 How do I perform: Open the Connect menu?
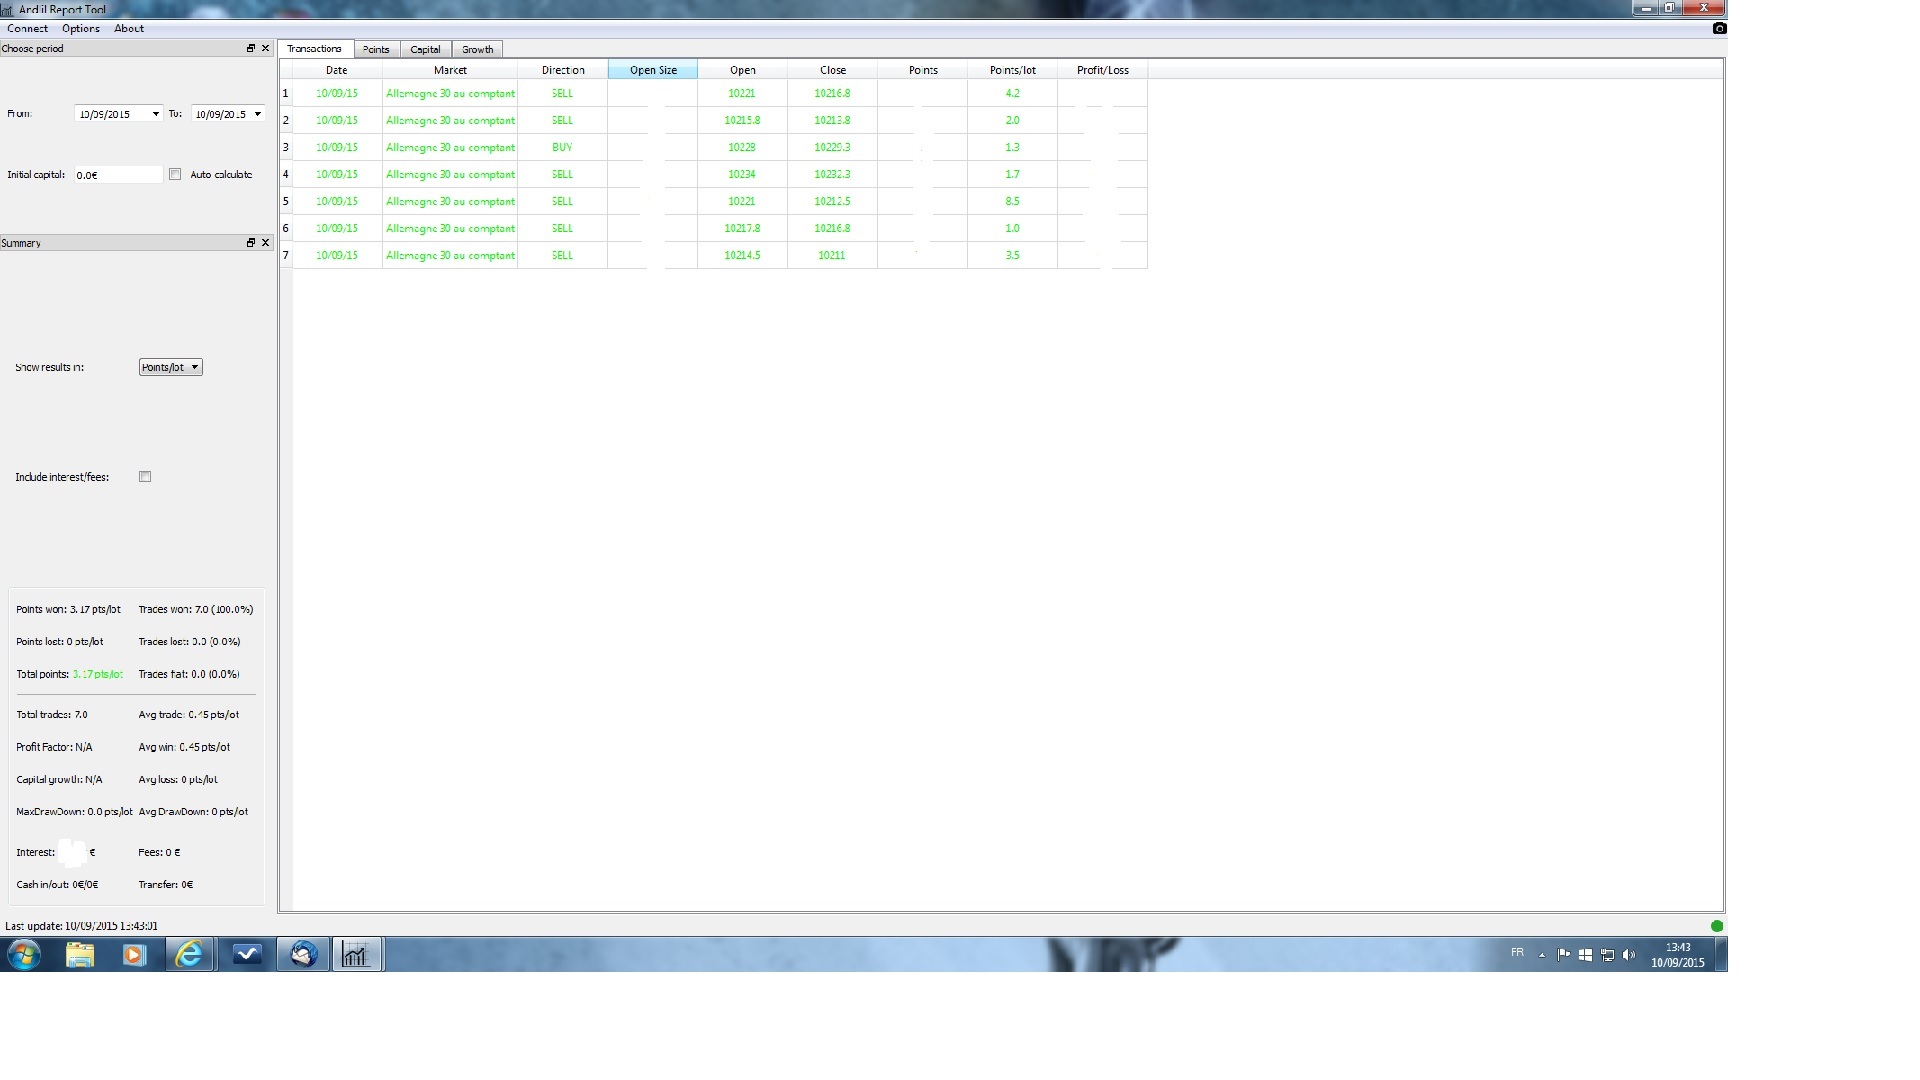click(27, 28)
